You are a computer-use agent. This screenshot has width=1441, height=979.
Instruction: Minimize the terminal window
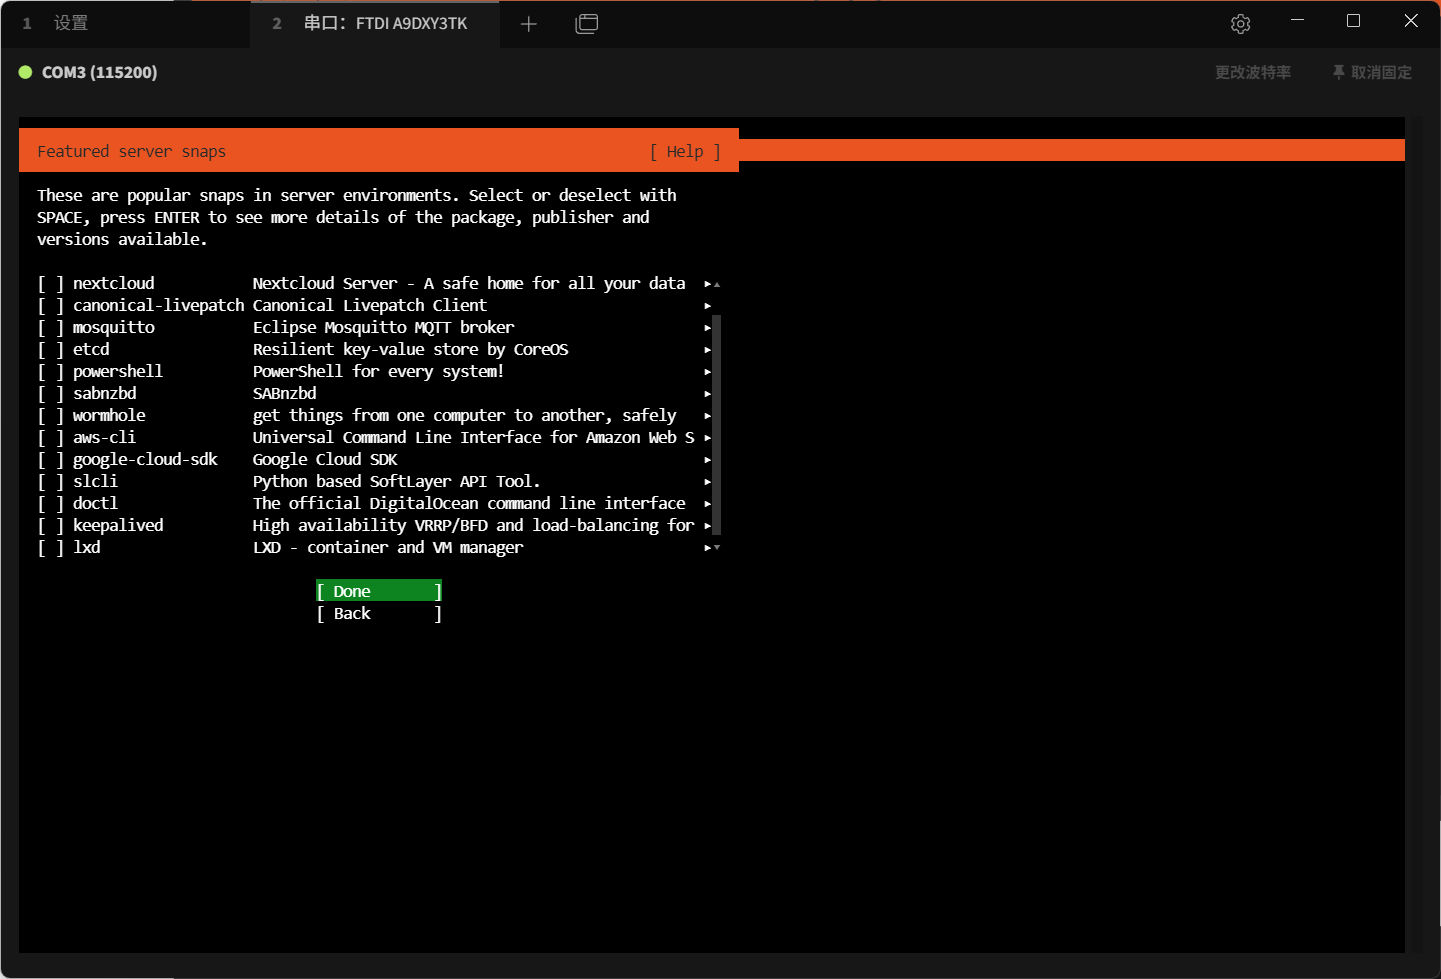tap(1297, 21)
